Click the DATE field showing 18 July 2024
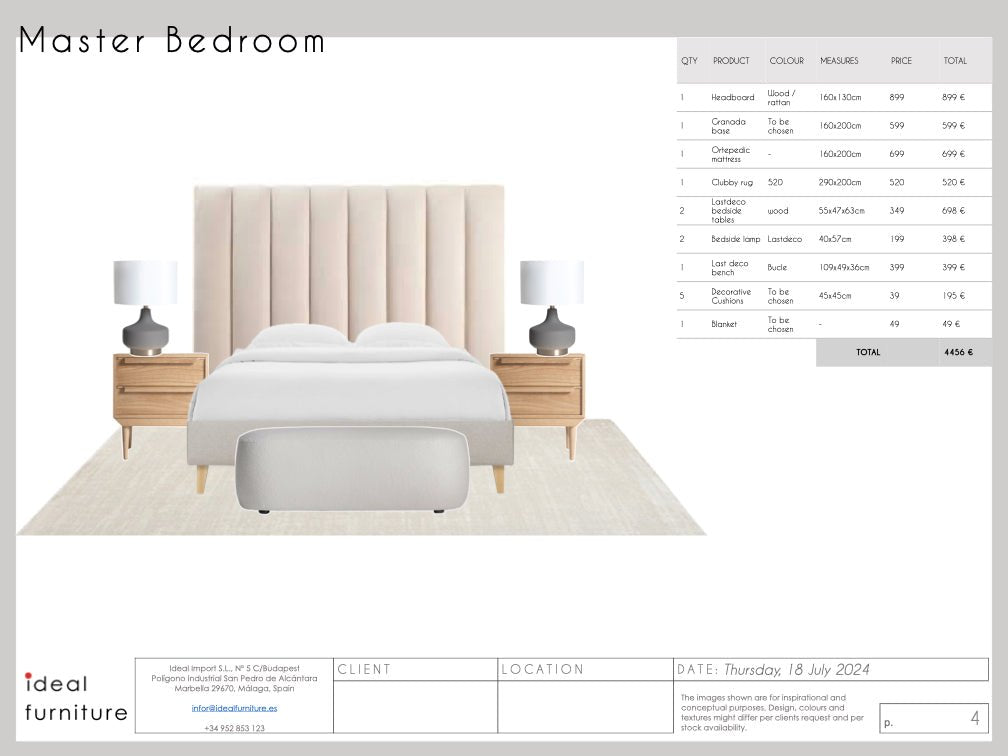The image size is (1008, 756). tap(795, 669)
